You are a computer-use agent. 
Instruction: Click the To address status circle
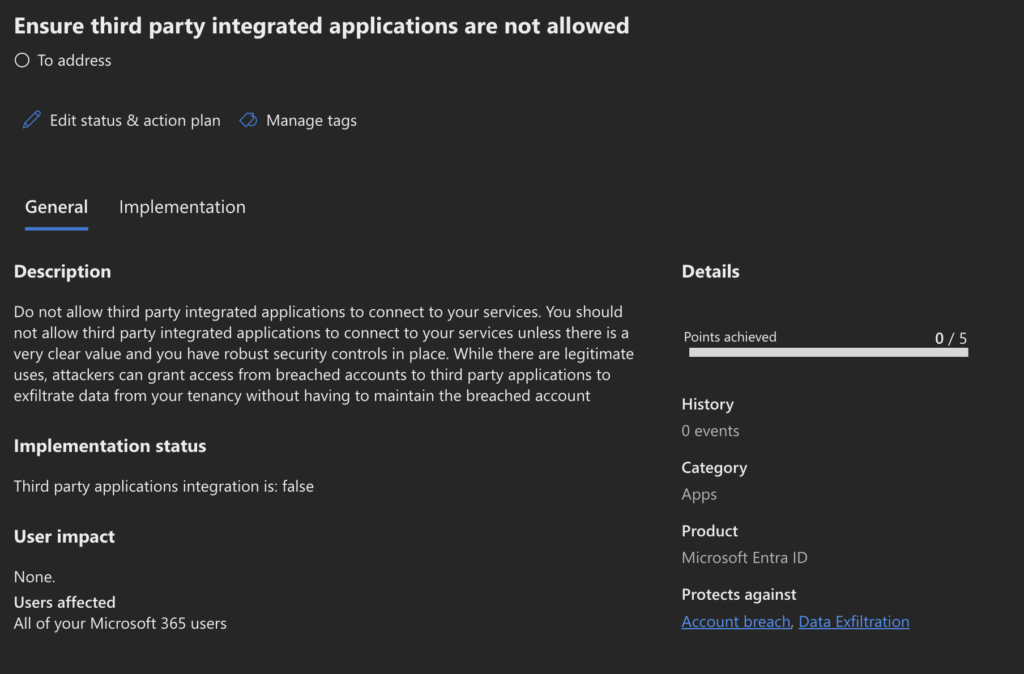22,61
